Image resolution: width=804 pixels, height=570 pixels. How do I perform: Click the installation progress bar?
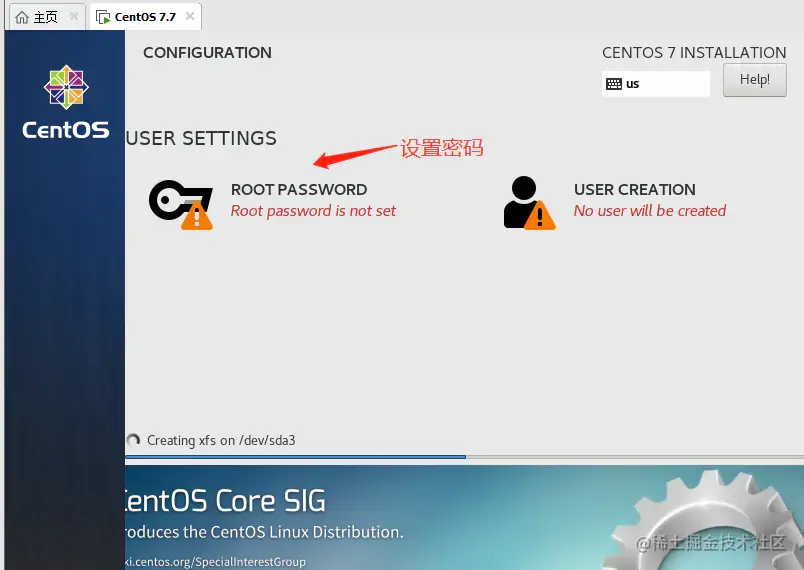click(465, 456)
